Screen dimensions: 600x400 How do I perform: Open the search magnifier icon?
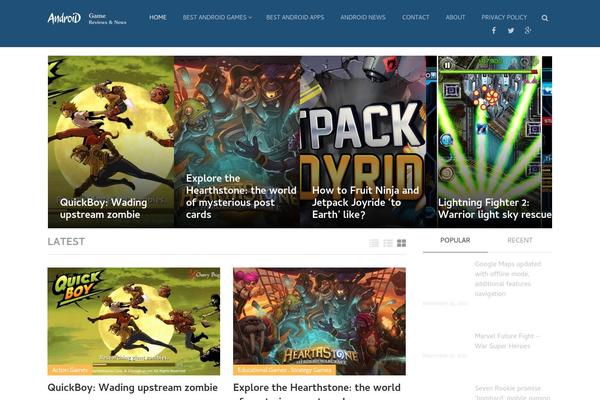point(545,18)
